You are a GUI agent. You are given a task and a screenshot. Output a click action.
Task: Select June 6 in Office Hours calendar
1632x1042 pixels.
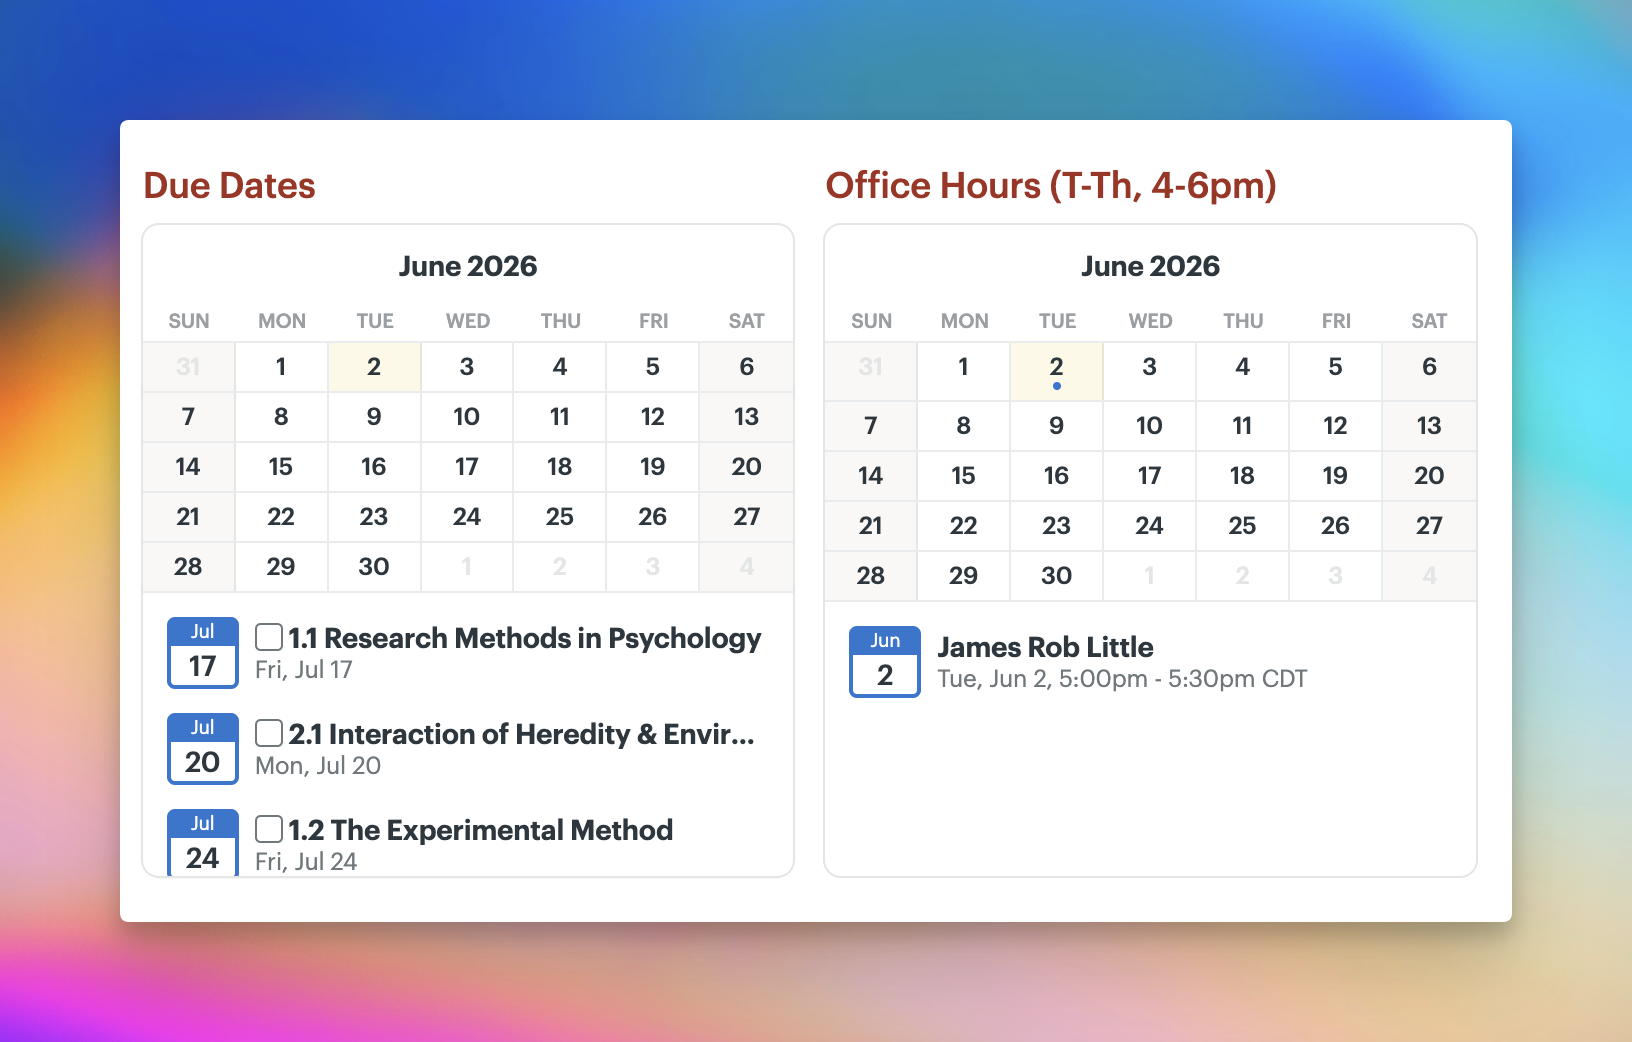click(1429, 371)
